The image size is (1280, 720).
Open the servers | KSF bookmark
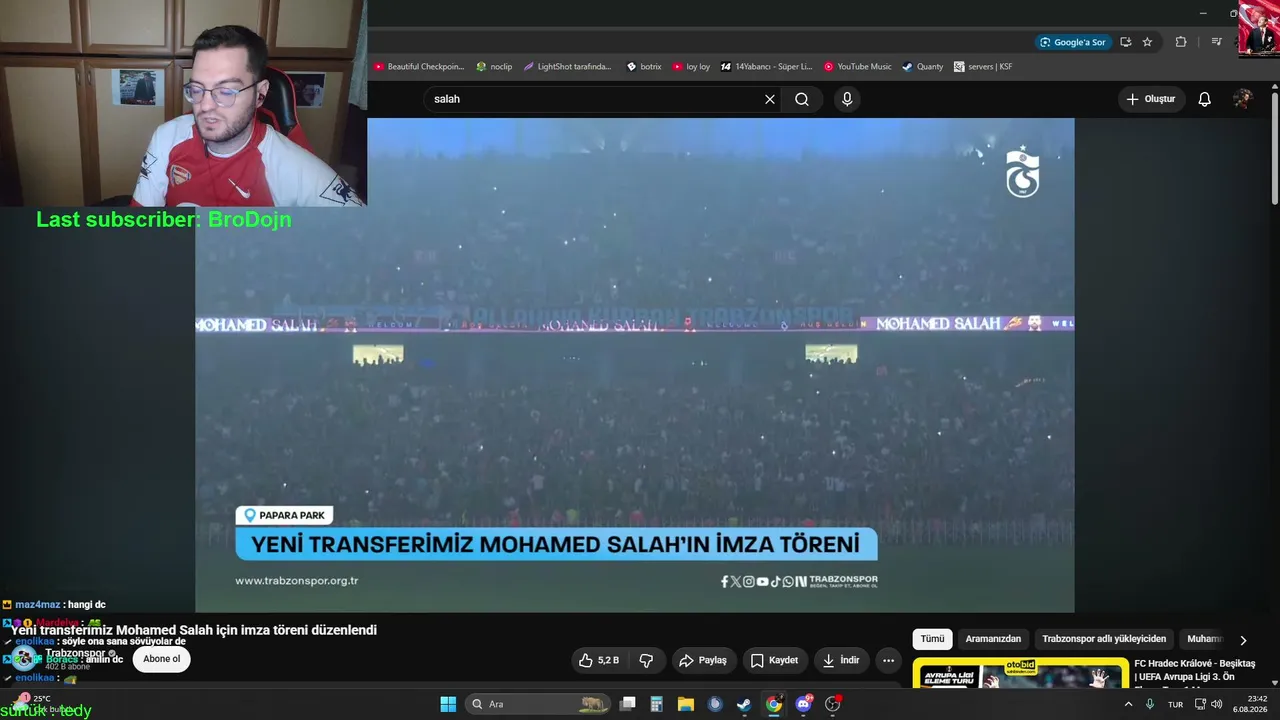tap(983, 67)
